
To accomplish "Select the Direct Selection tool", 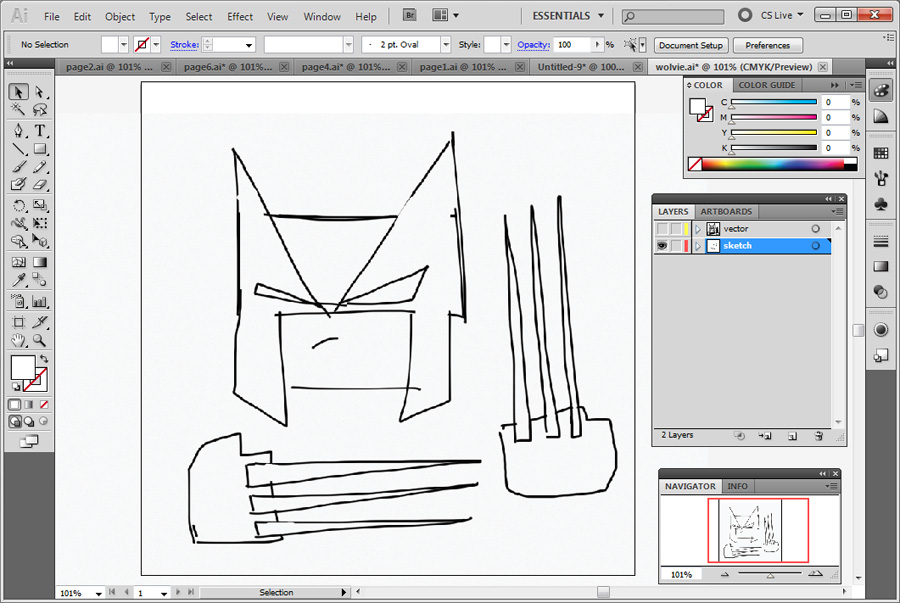I will click(40, 92).
